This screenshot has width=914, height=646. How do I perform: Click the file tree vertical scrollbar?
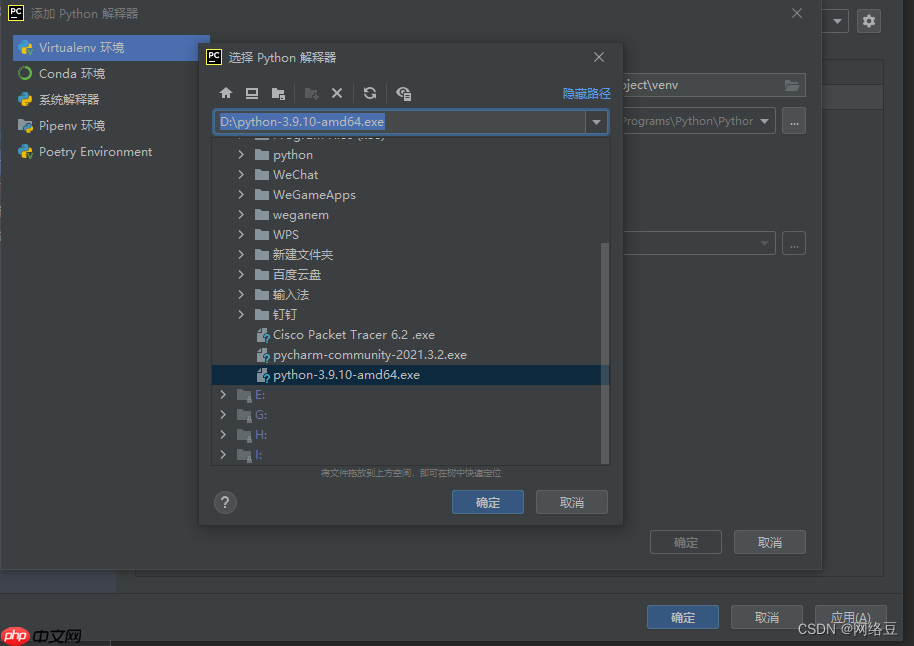pyautogui.click(x=605, y=353)
